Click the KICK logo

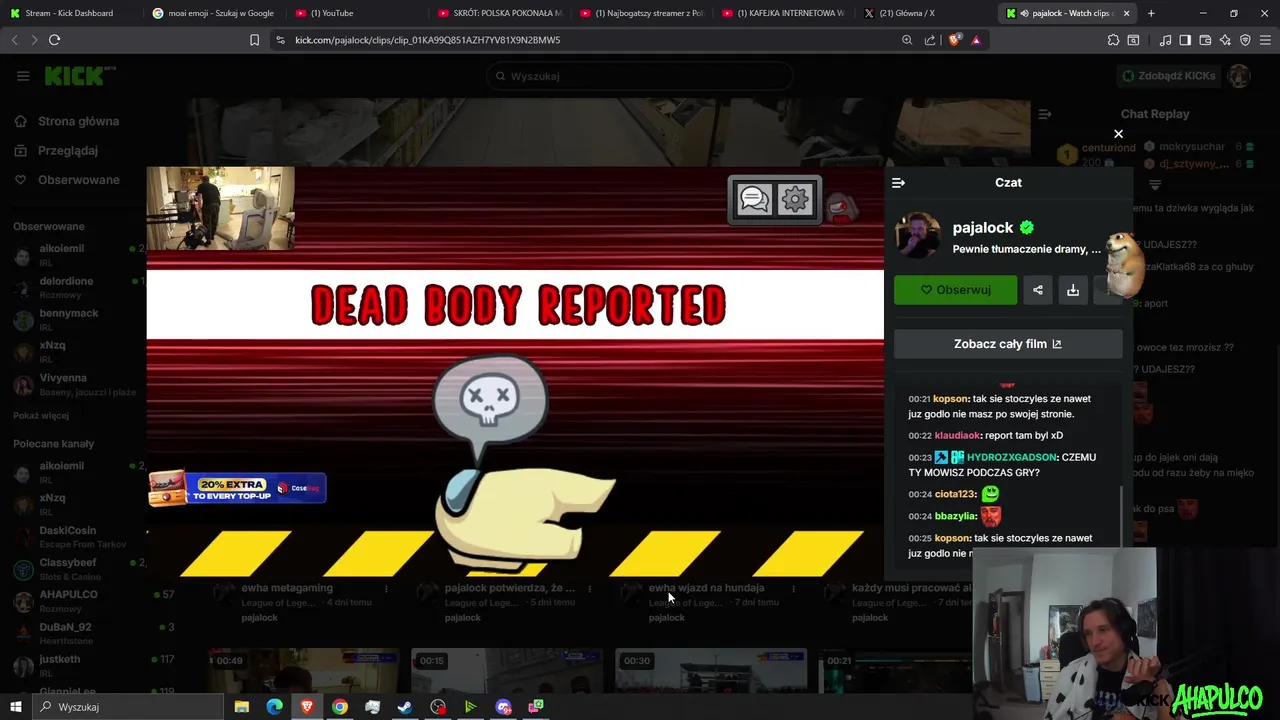click(80, 76)
